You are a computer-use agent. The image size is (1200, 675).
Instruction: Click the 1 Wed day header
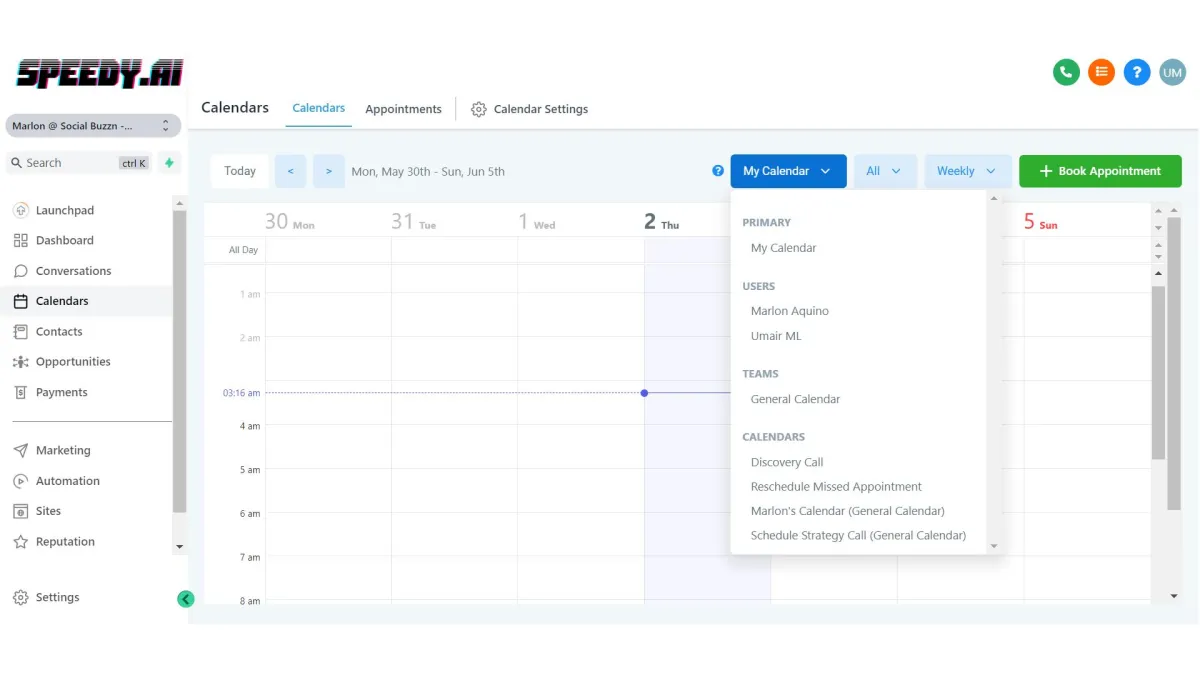[x=536, y=221]
